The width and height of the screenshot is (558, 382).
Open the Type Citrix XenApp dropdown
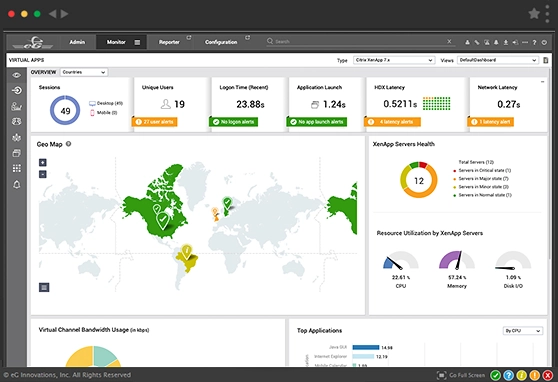394,60
